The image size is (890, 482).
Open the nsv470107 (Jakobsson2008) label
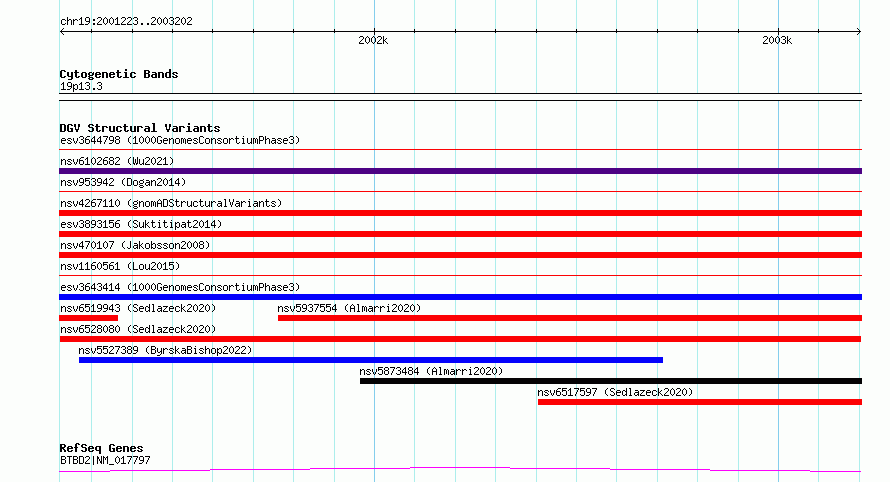click(x=135, y=245)
